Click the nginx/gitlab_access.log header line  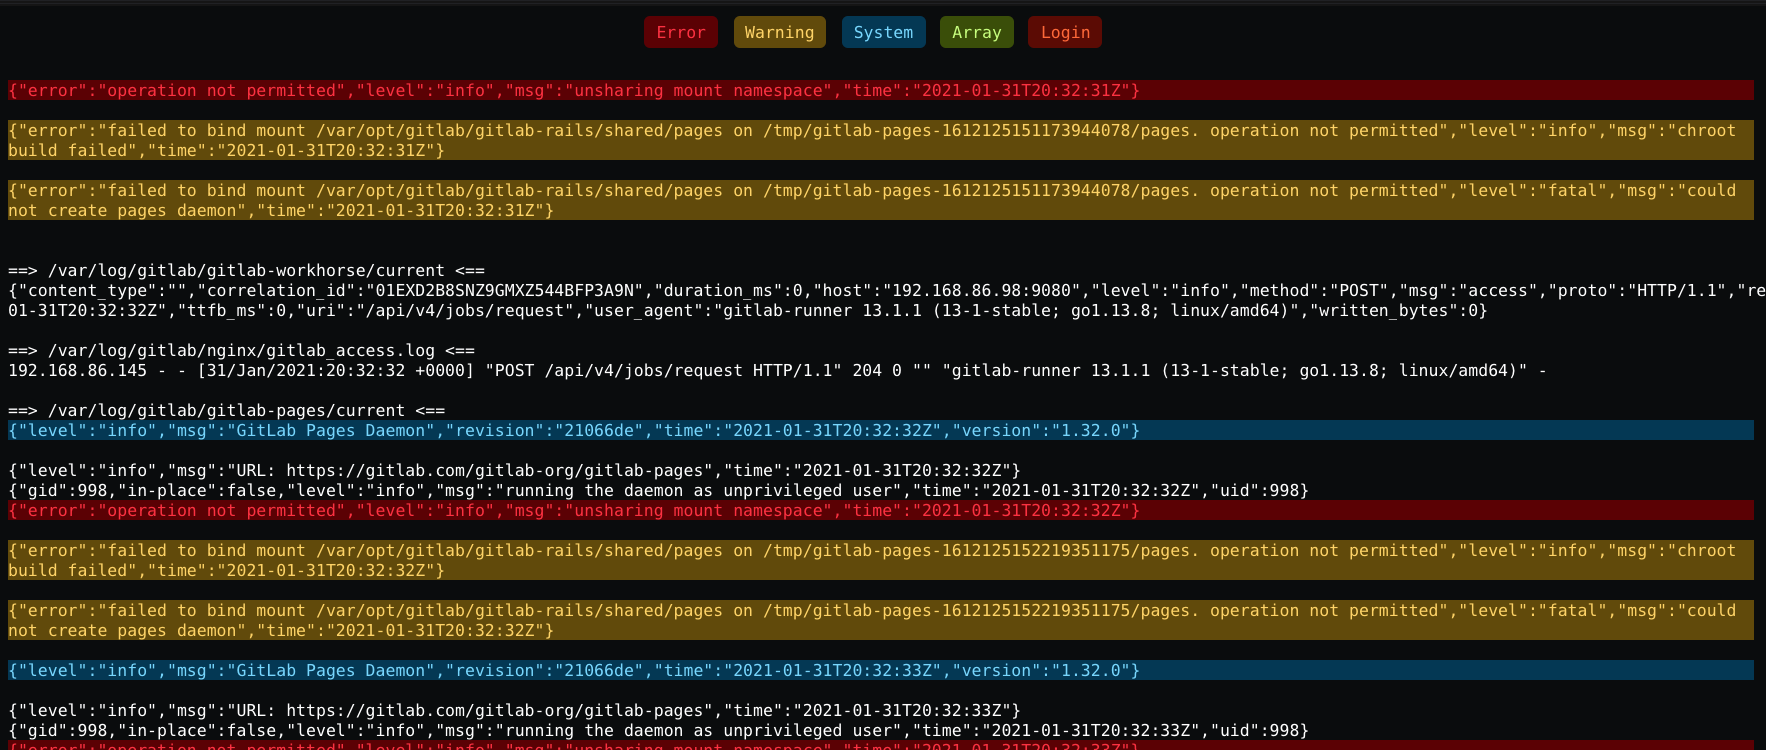point(241,350)
